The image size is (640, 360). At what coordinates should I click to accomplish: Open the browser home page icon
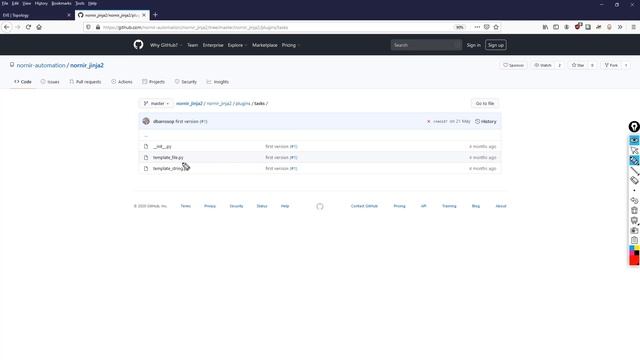pos(39,27)
